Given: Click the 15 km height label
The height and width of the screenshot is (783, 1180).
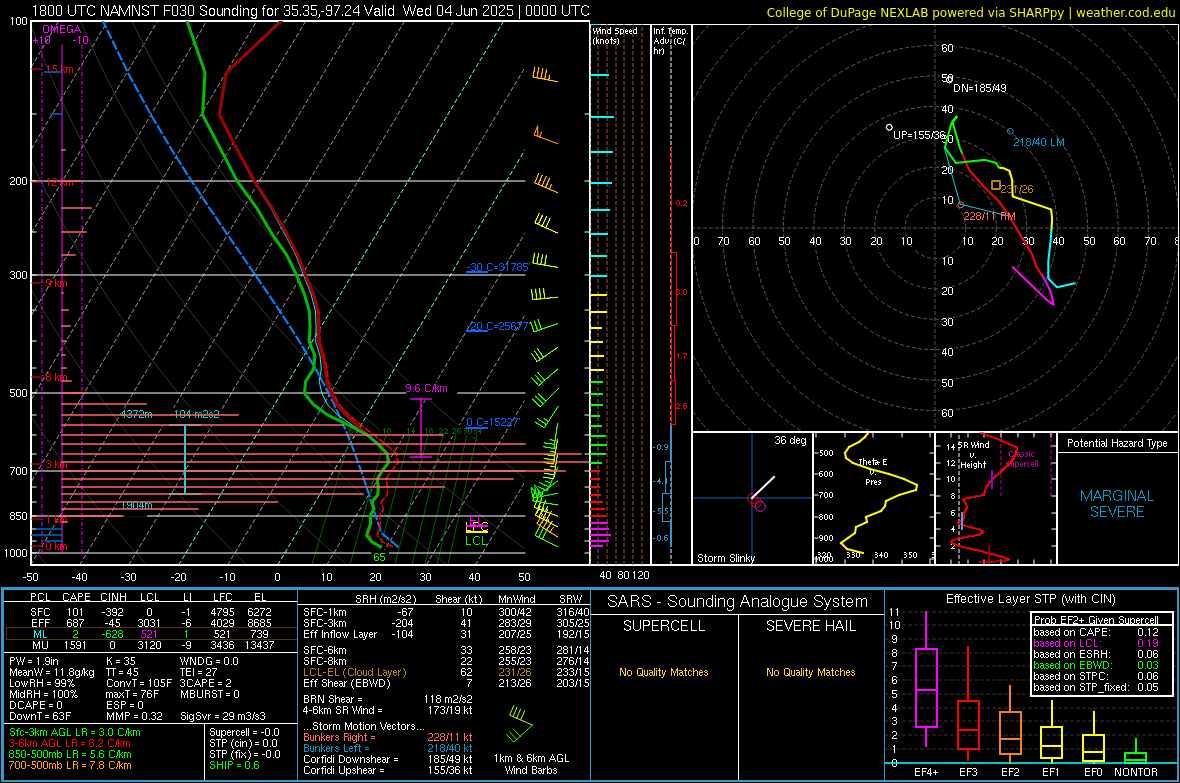Looking at the screenshot, I should 59,69.
